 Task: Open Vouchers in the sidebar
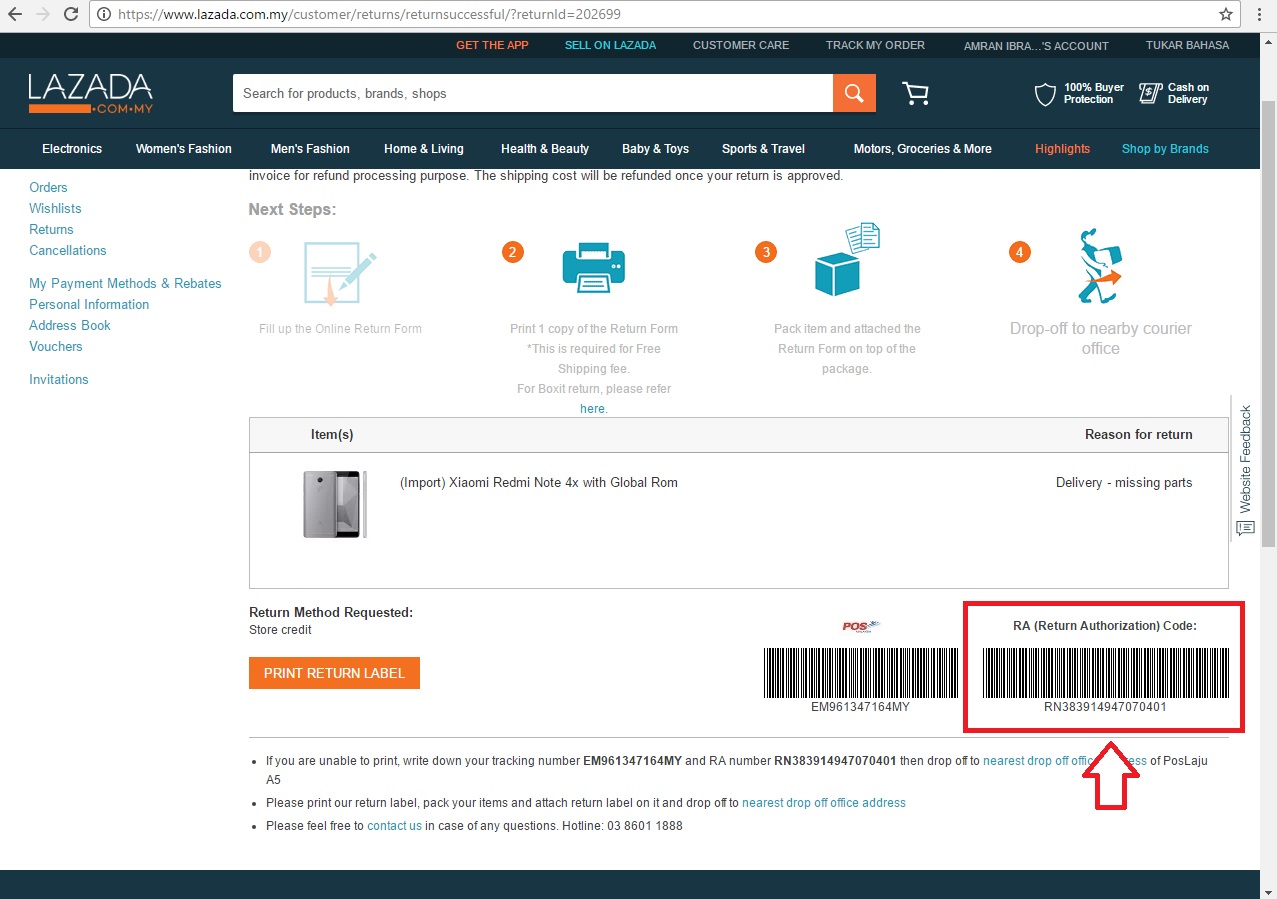point(56,346)
